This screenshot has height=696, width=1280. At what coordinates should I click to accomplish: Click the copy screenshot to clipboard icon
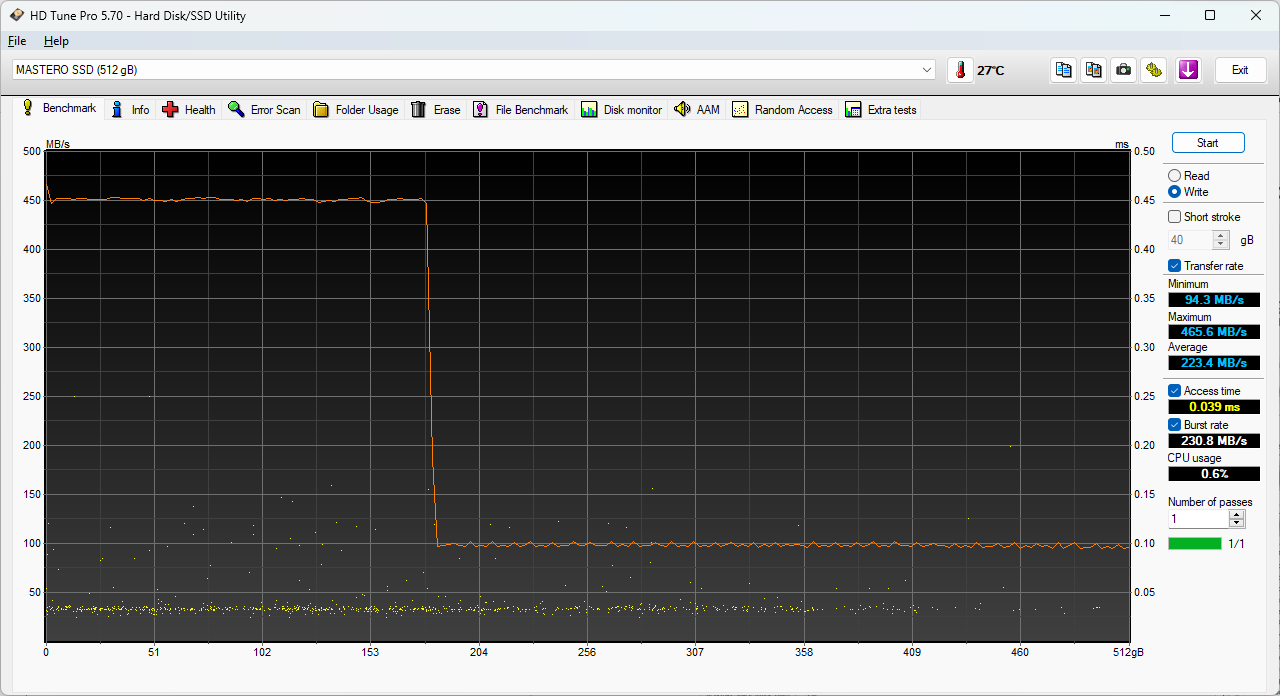pos(1094,70)
